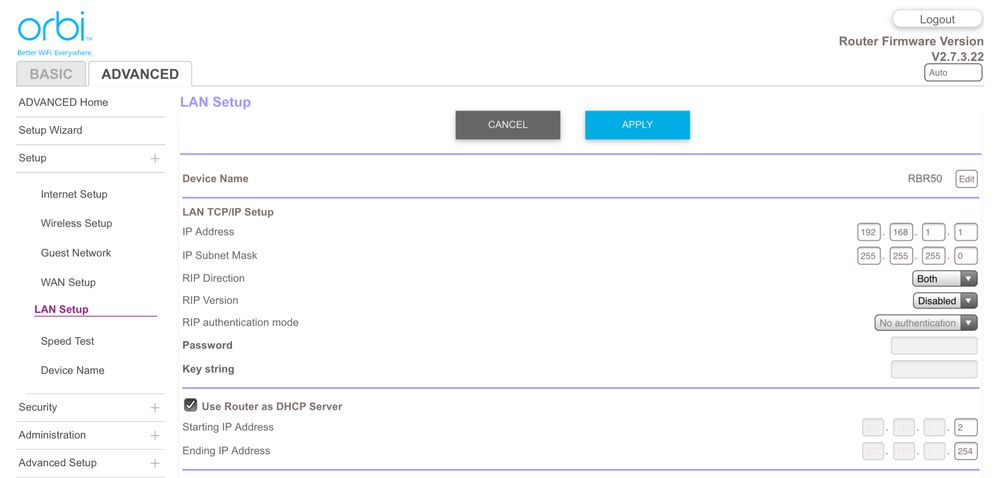Image resolution: width=998 pixels, height=478 pixels.
Task: Click the last octet of IP Address
Action: 965,232
